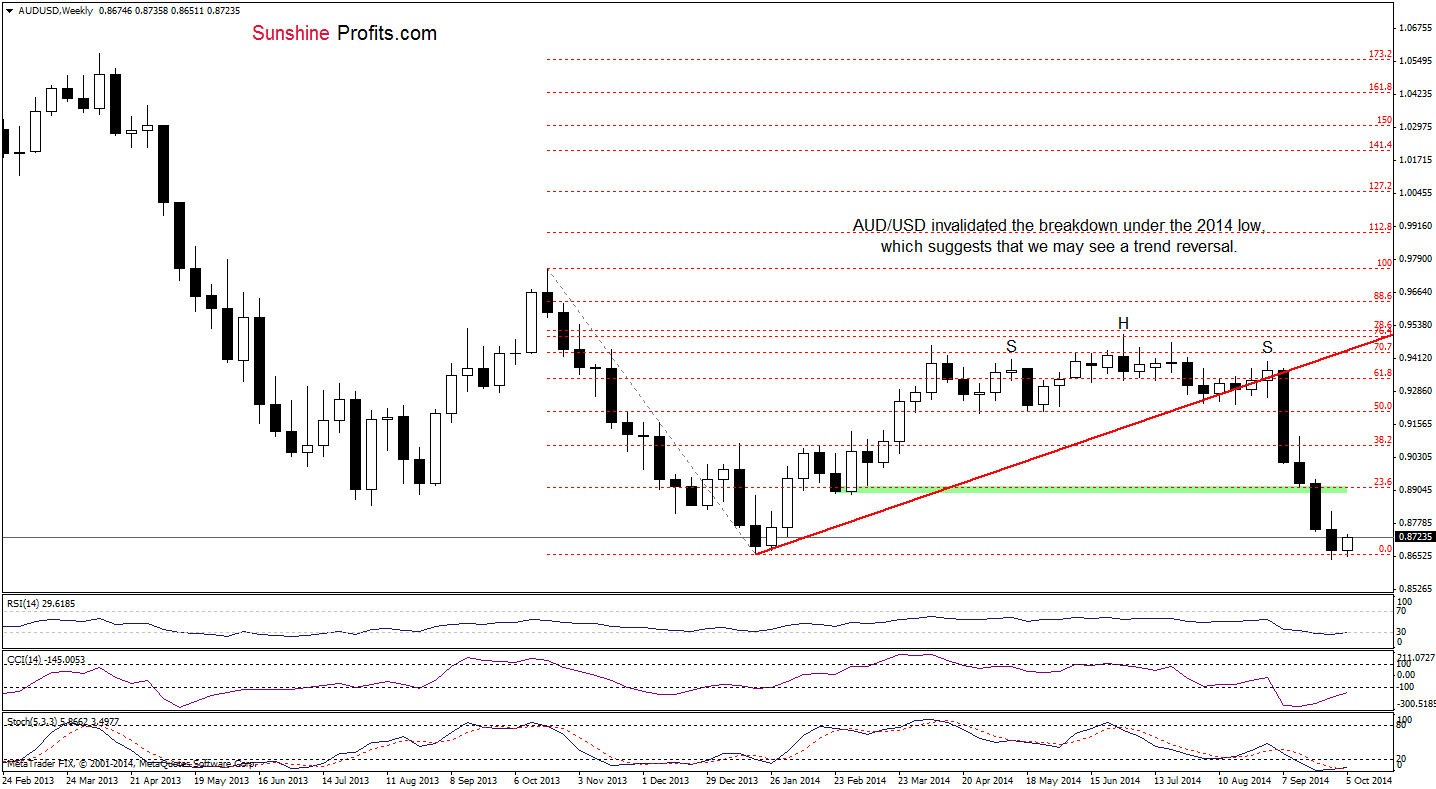Viewport: 1436px width, 789px height.
Task: Click the 26 Jan 2014 date label
Action: pos(794,779)
